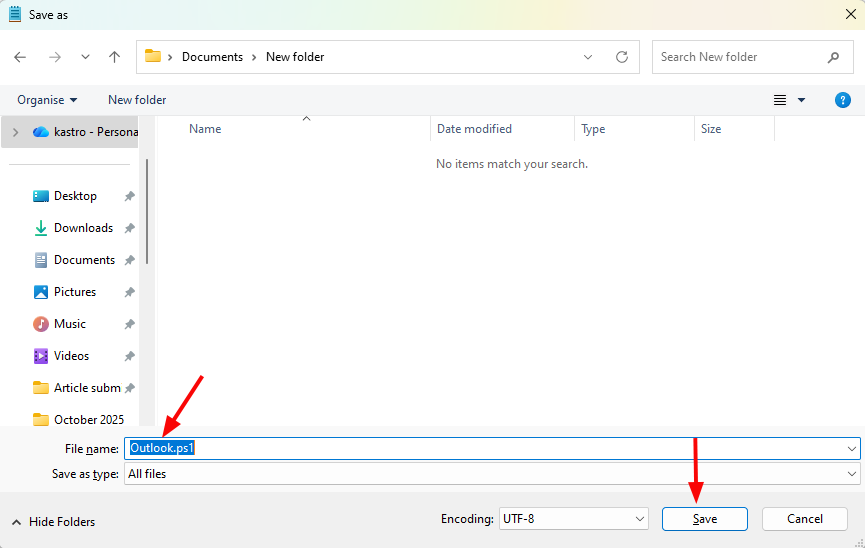Image resolution: width=865 pixels, height=548 pixels.
Task: Open Downloads in the sidebar
Action: pos(83,228)
